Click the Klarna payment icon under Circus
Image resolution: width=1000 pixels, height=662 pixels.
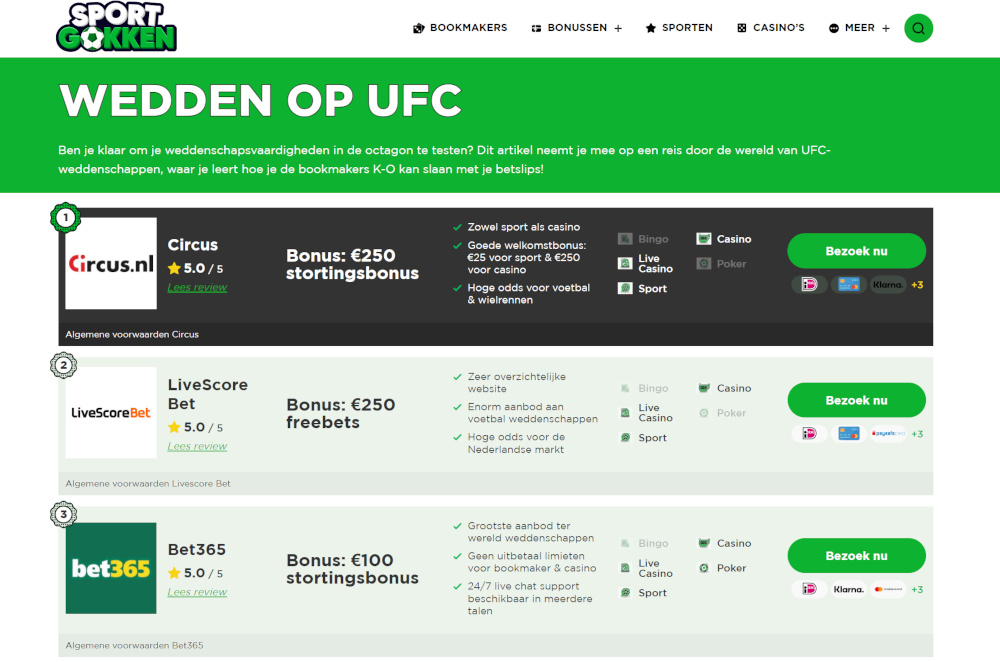coord(888,284)
